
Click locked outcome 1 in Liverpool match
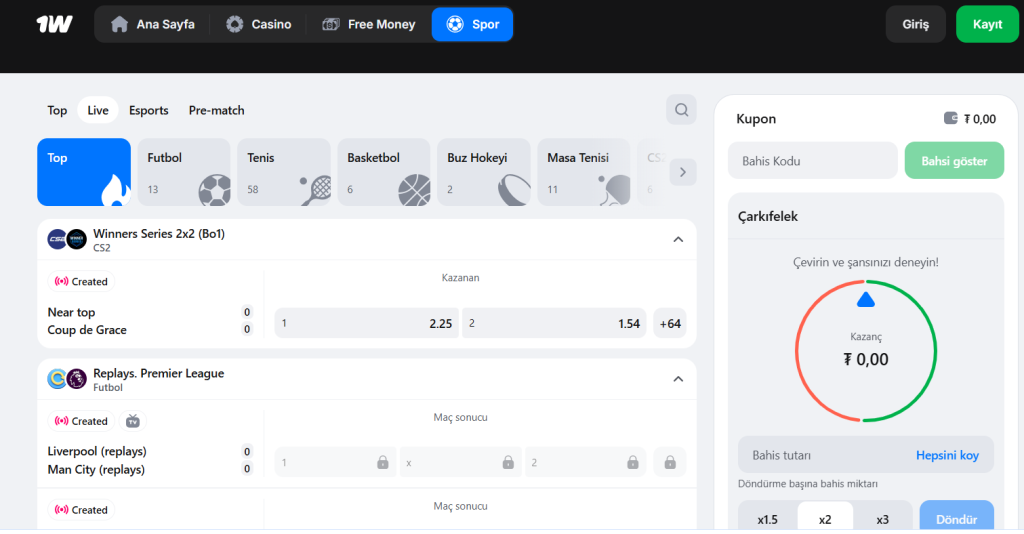coord(335,462)
